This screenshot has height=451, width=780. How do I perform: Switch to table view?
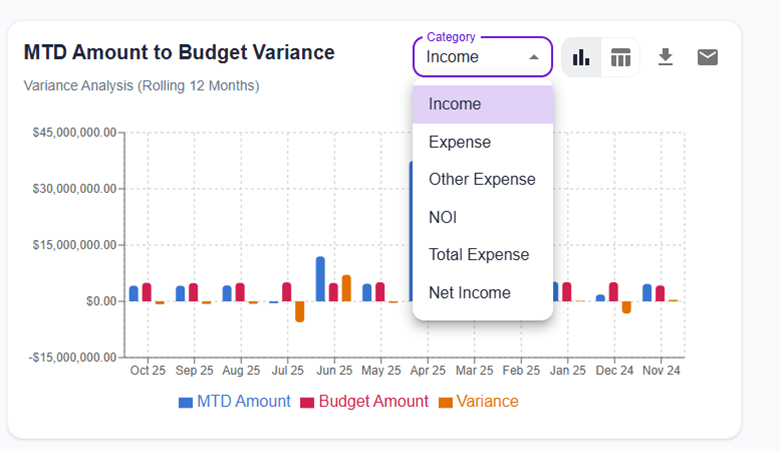621,58
